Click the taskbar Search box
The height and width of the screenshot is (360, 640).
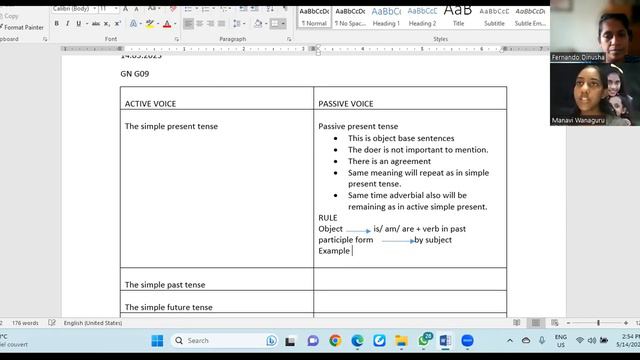pos(225,340)
